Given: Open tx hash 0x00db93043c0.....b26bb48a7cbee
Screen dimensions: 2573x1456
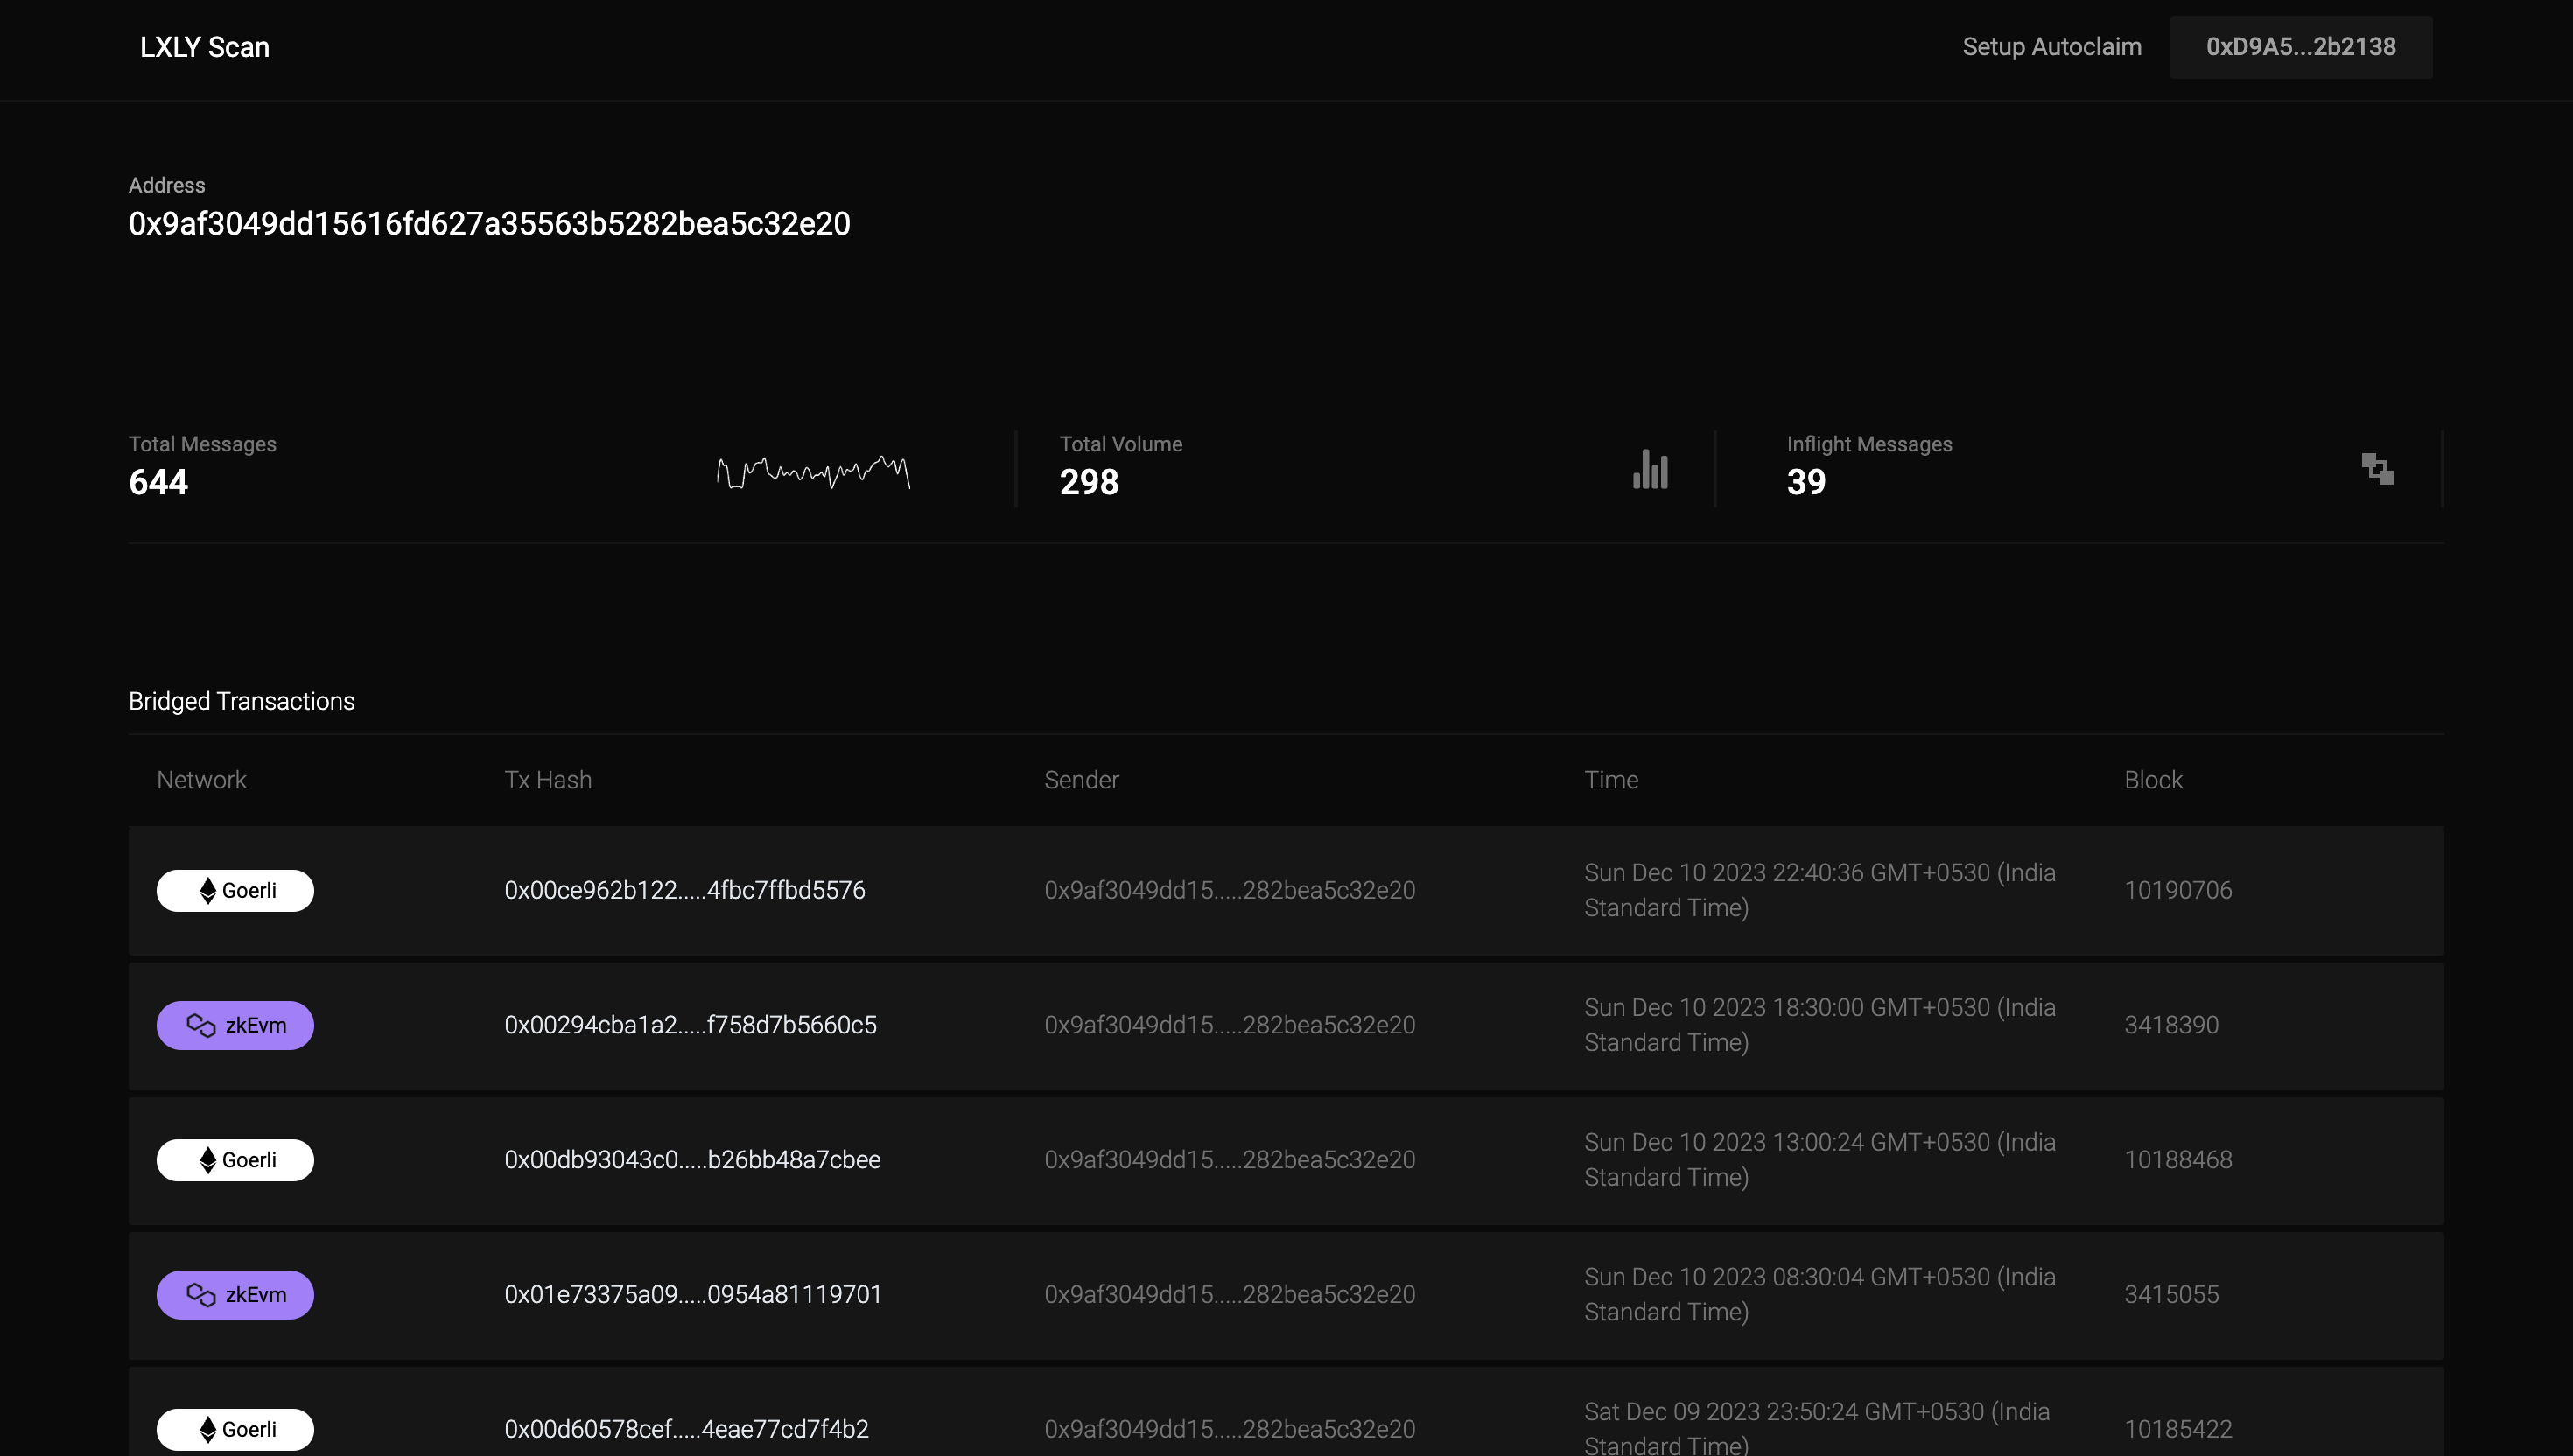Looking at the screenshot, I should (692, 1160).
